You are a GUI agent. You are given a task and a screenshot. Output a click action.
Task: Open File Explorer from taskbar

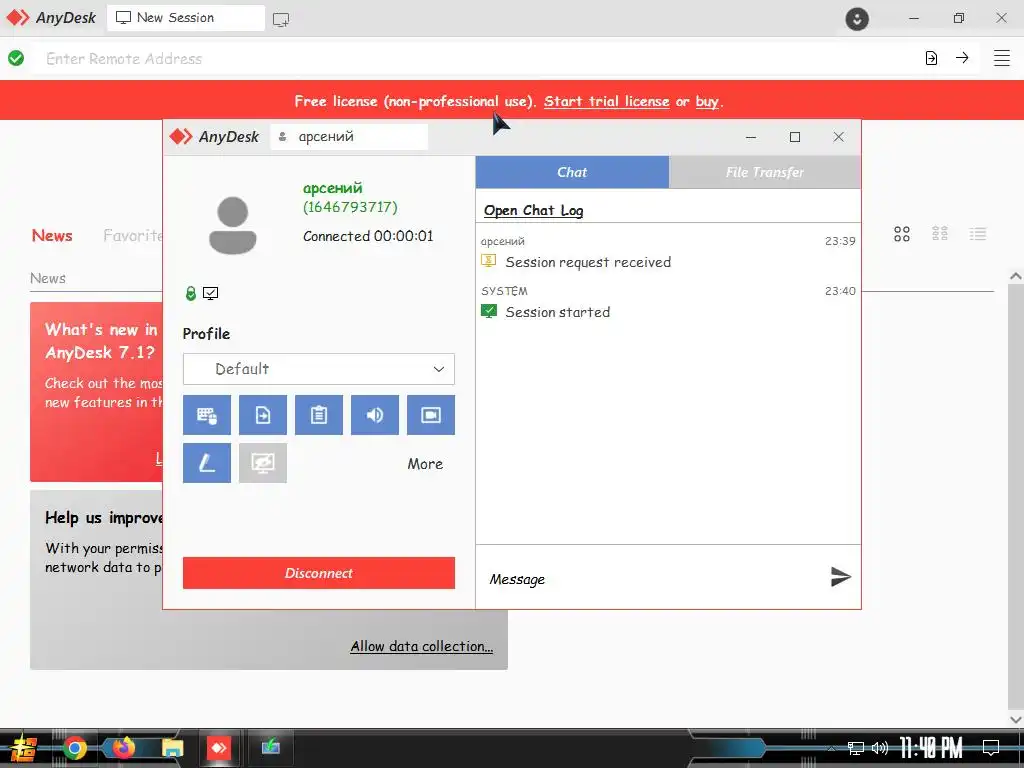[x=172, y=748]
